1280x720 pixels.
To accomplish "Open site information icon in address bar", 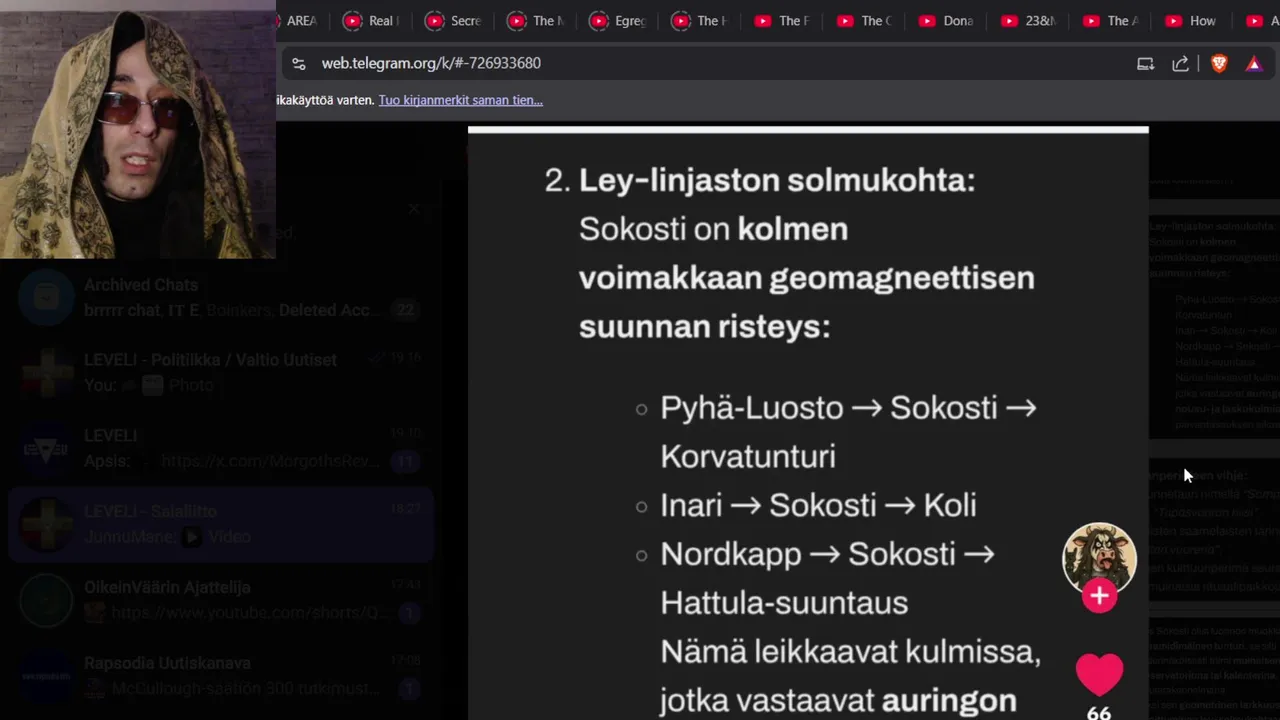I will click(298, 63).
